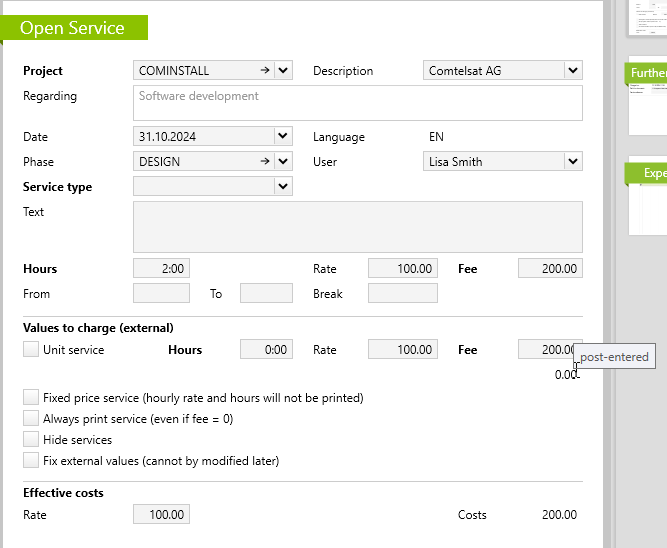This screenshot has height=548, width=667.
Task: Click the From time field
Action: (x=161, y=293)
